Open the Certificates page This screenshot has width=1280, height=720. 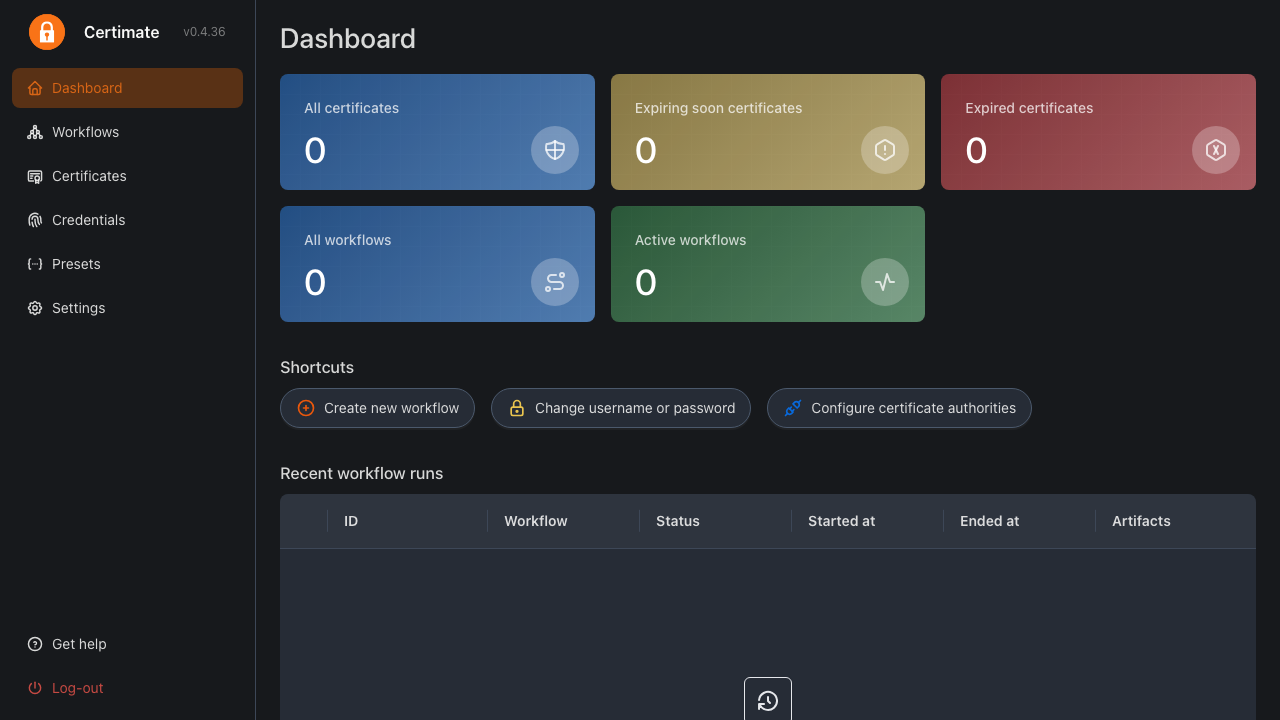(x=127, y=176)
